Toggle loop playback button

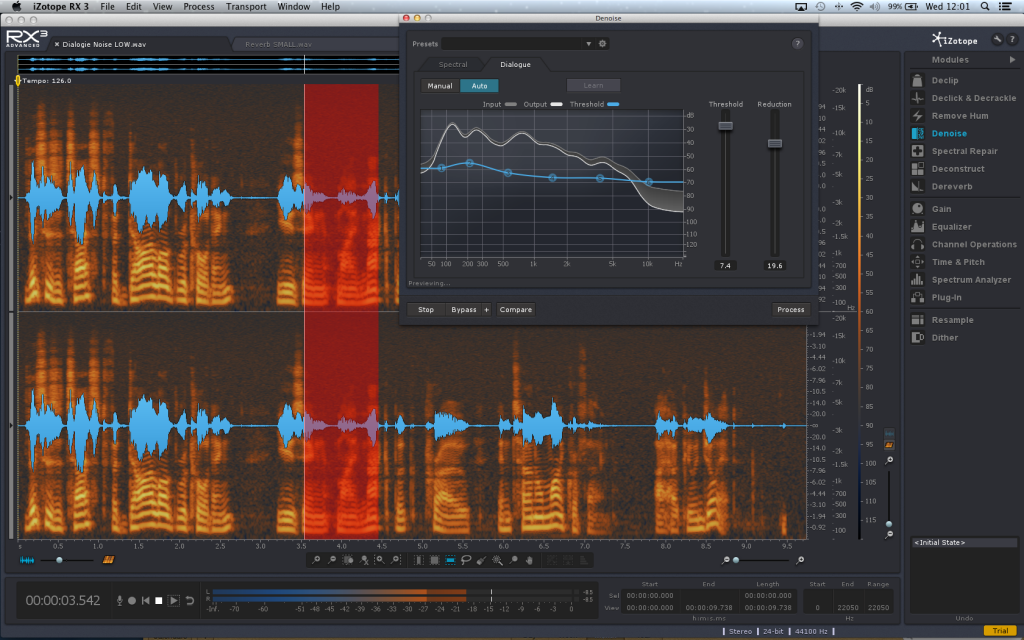189,600
